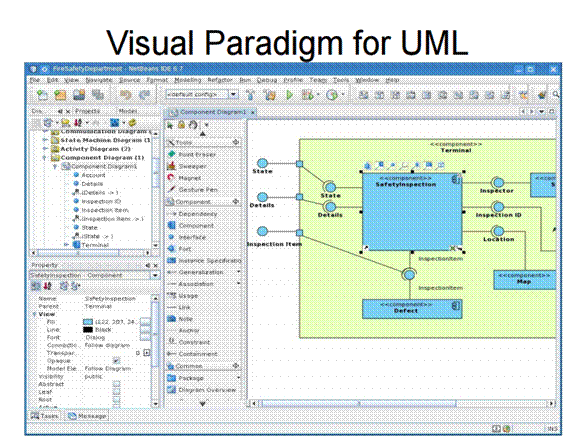Expand the Activity Diagram tree node
This screenshot has height=441, width=577.
(45, 149)
